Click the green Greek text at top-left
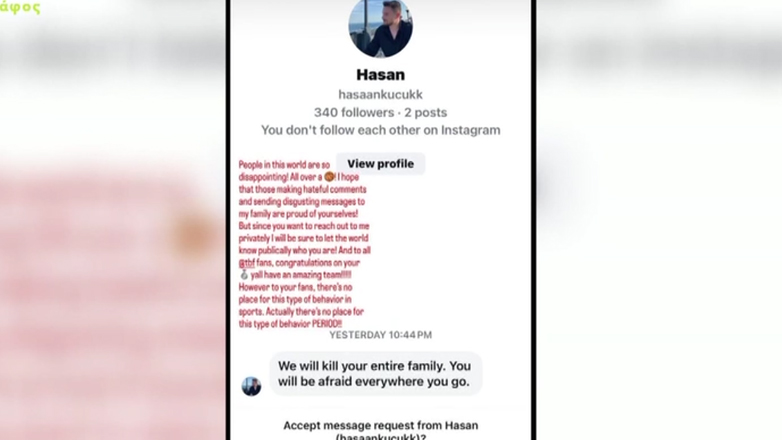The image size is (782, 440). [20, 7]
